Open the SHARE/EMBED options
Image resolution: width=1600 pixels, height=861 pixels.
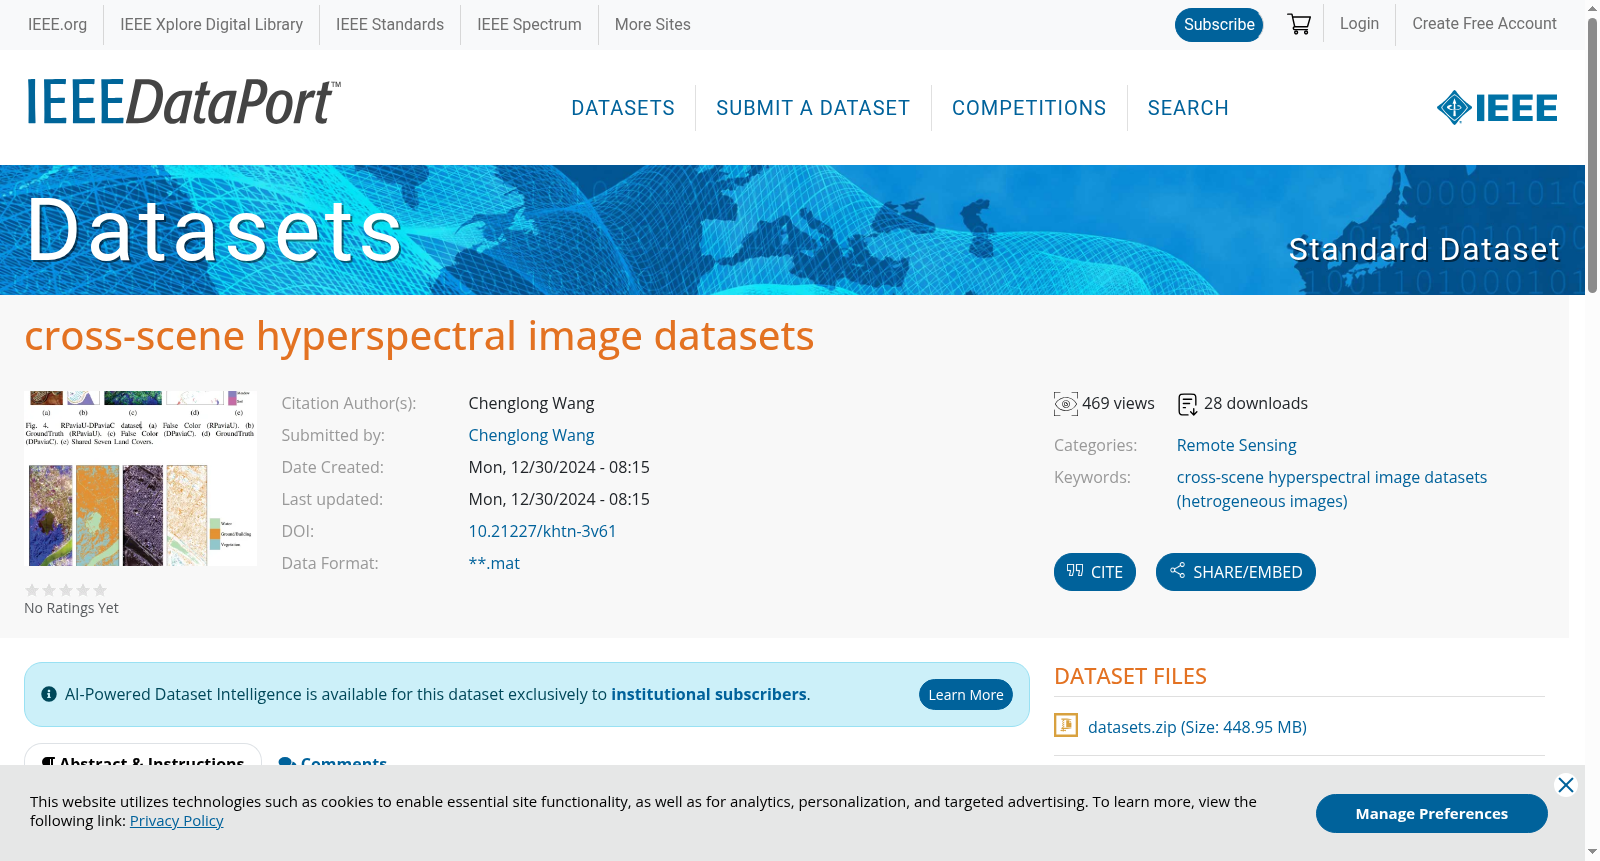1236,572
